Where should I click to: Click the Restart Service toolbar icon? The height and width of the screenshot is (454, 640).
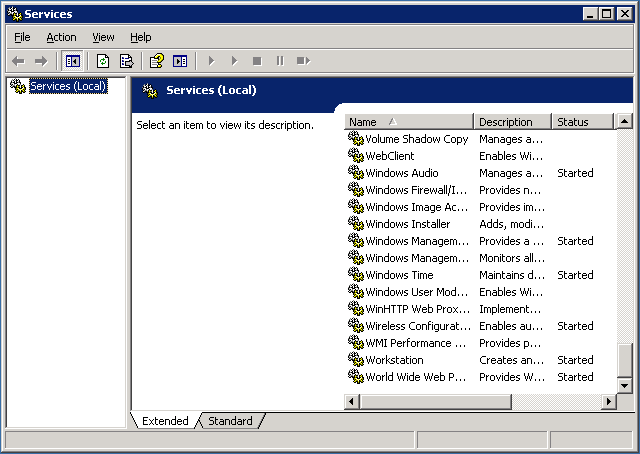303,61
